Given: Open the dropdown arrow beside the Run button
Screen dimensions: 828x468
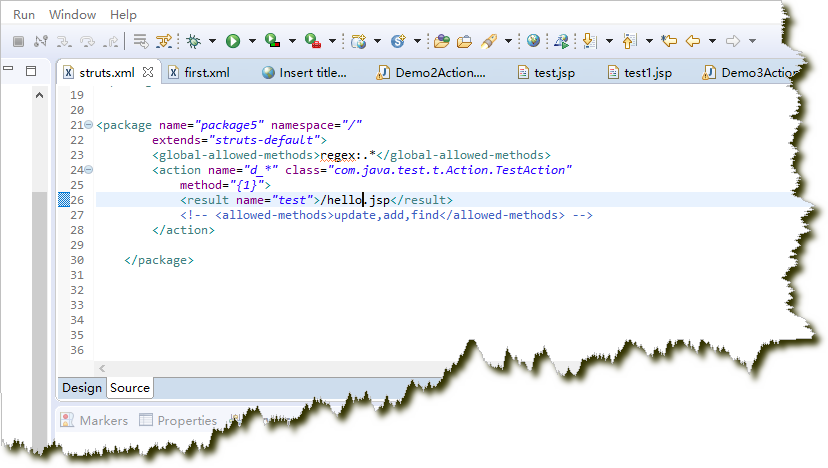Looking at the screenshot, I should [251, 41].
